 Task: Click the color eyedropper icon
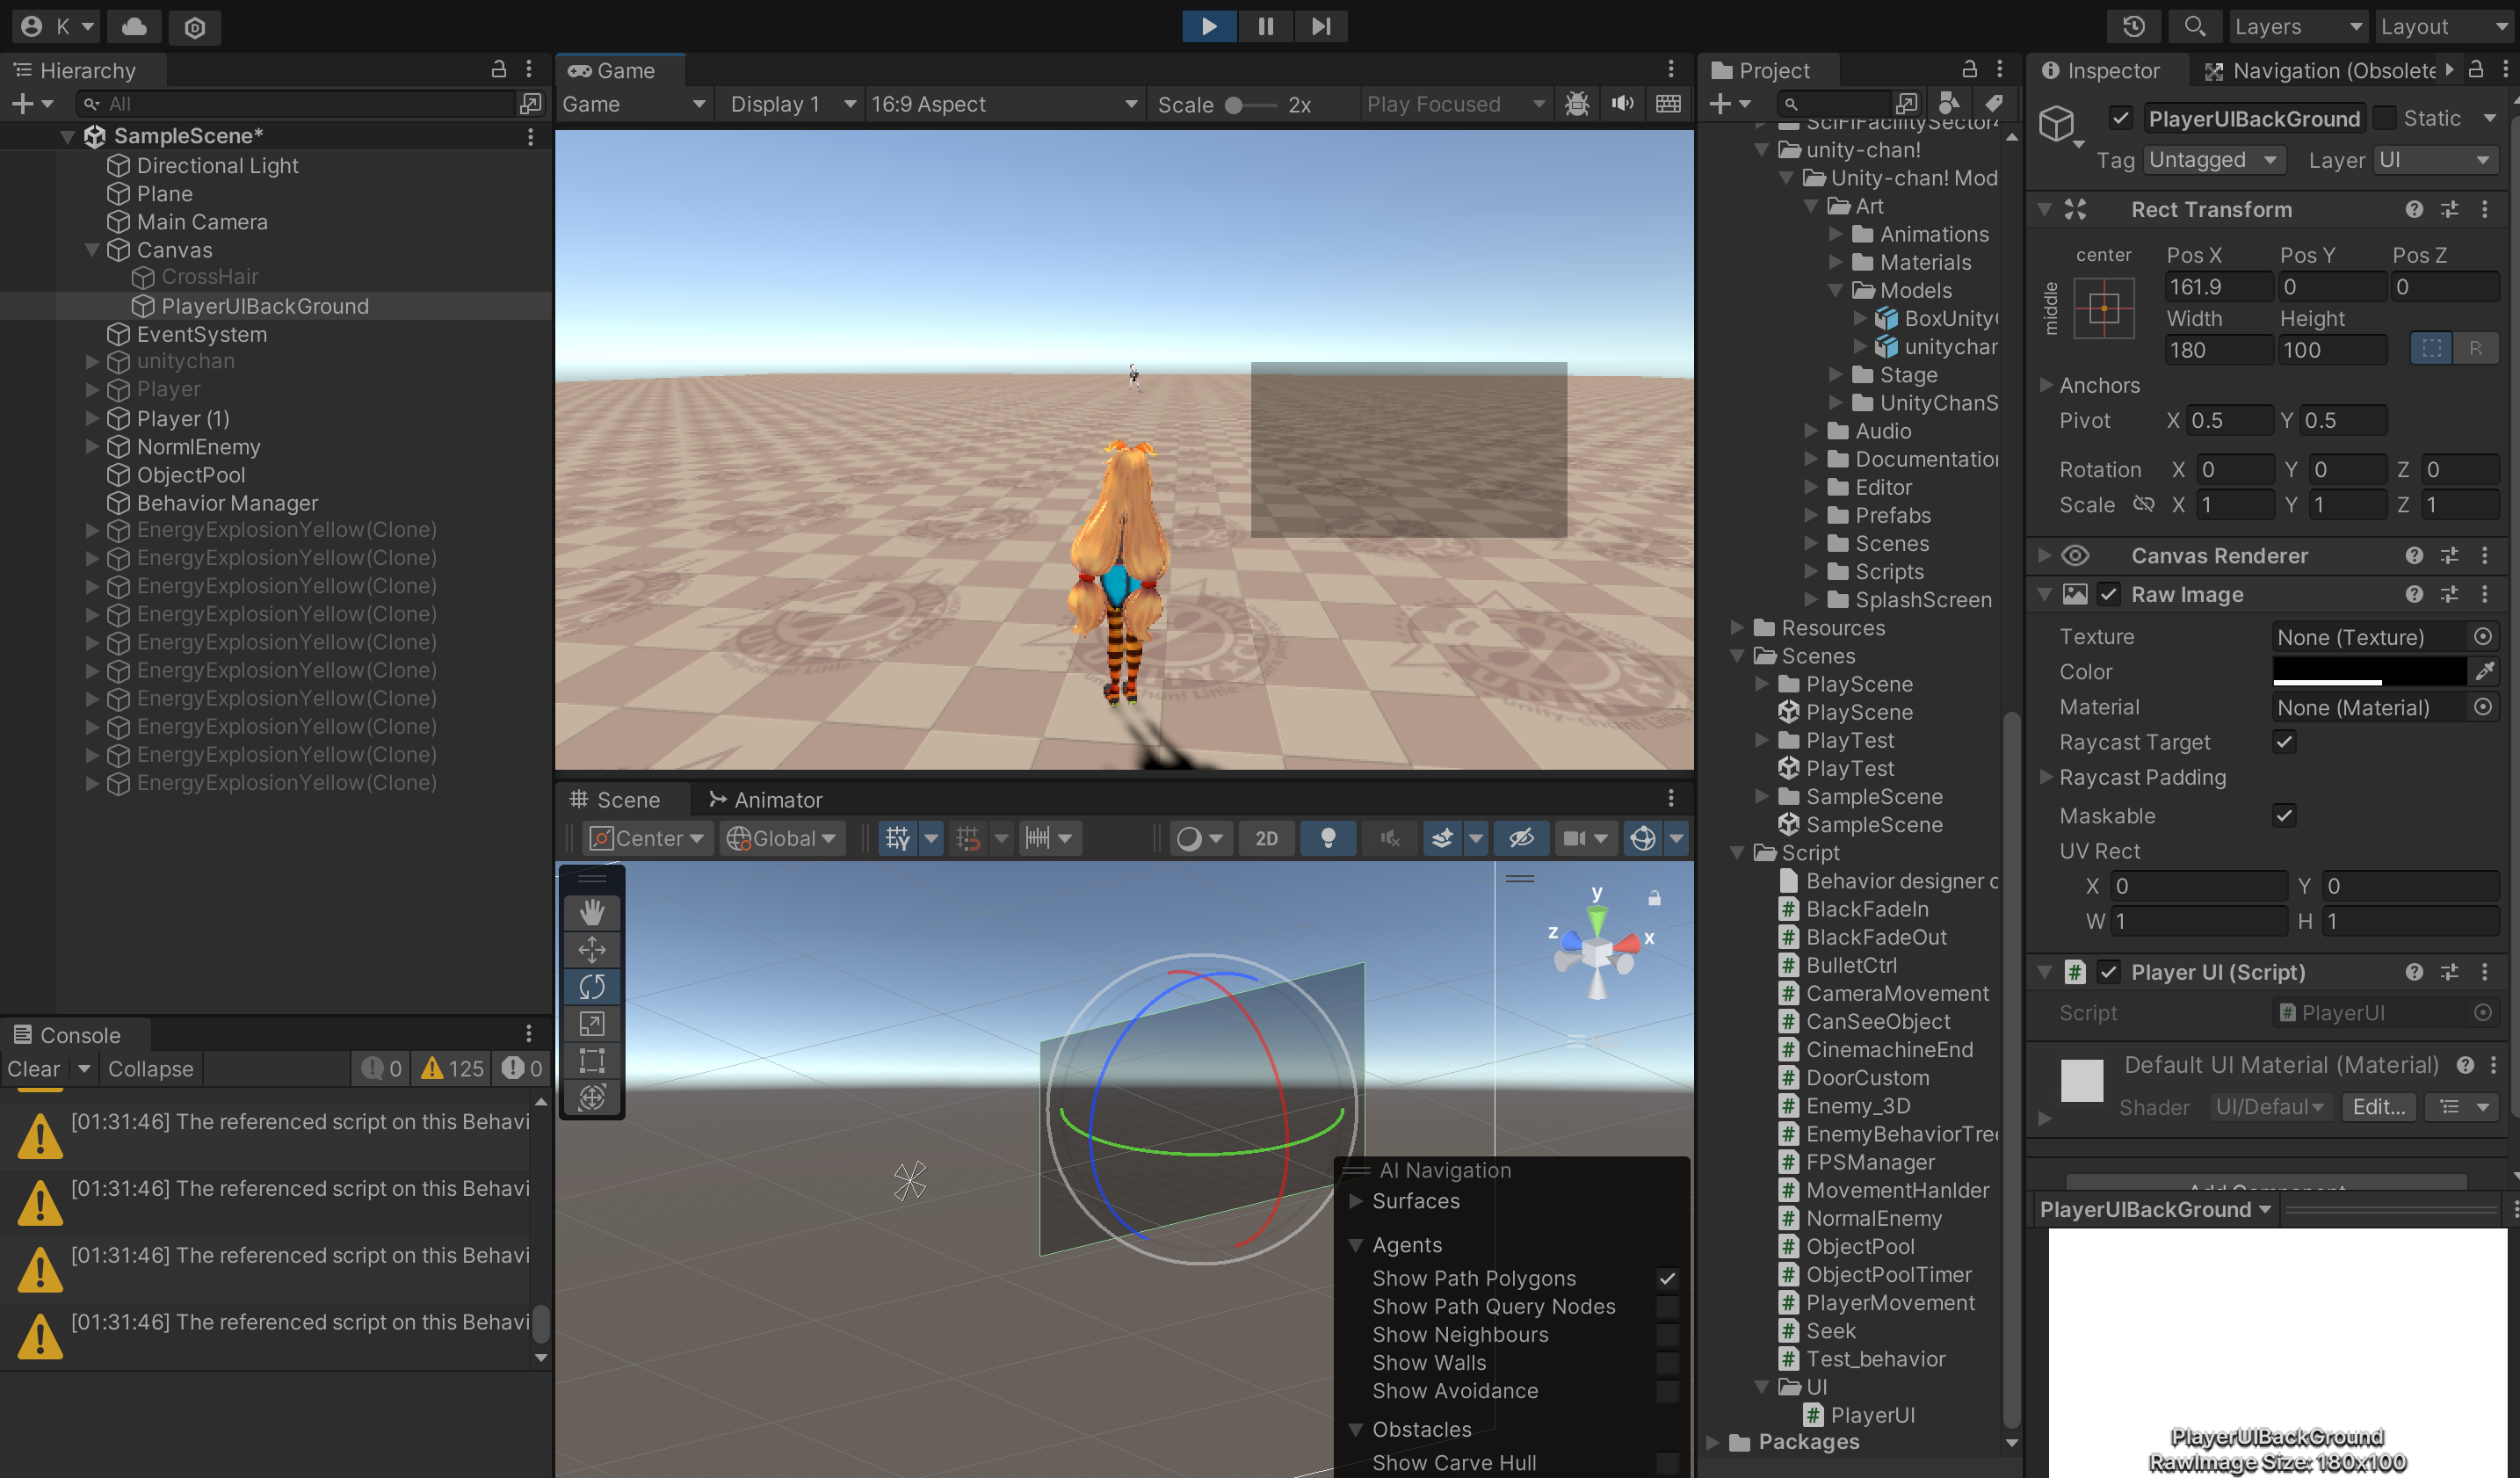[x=2484, y=671]
